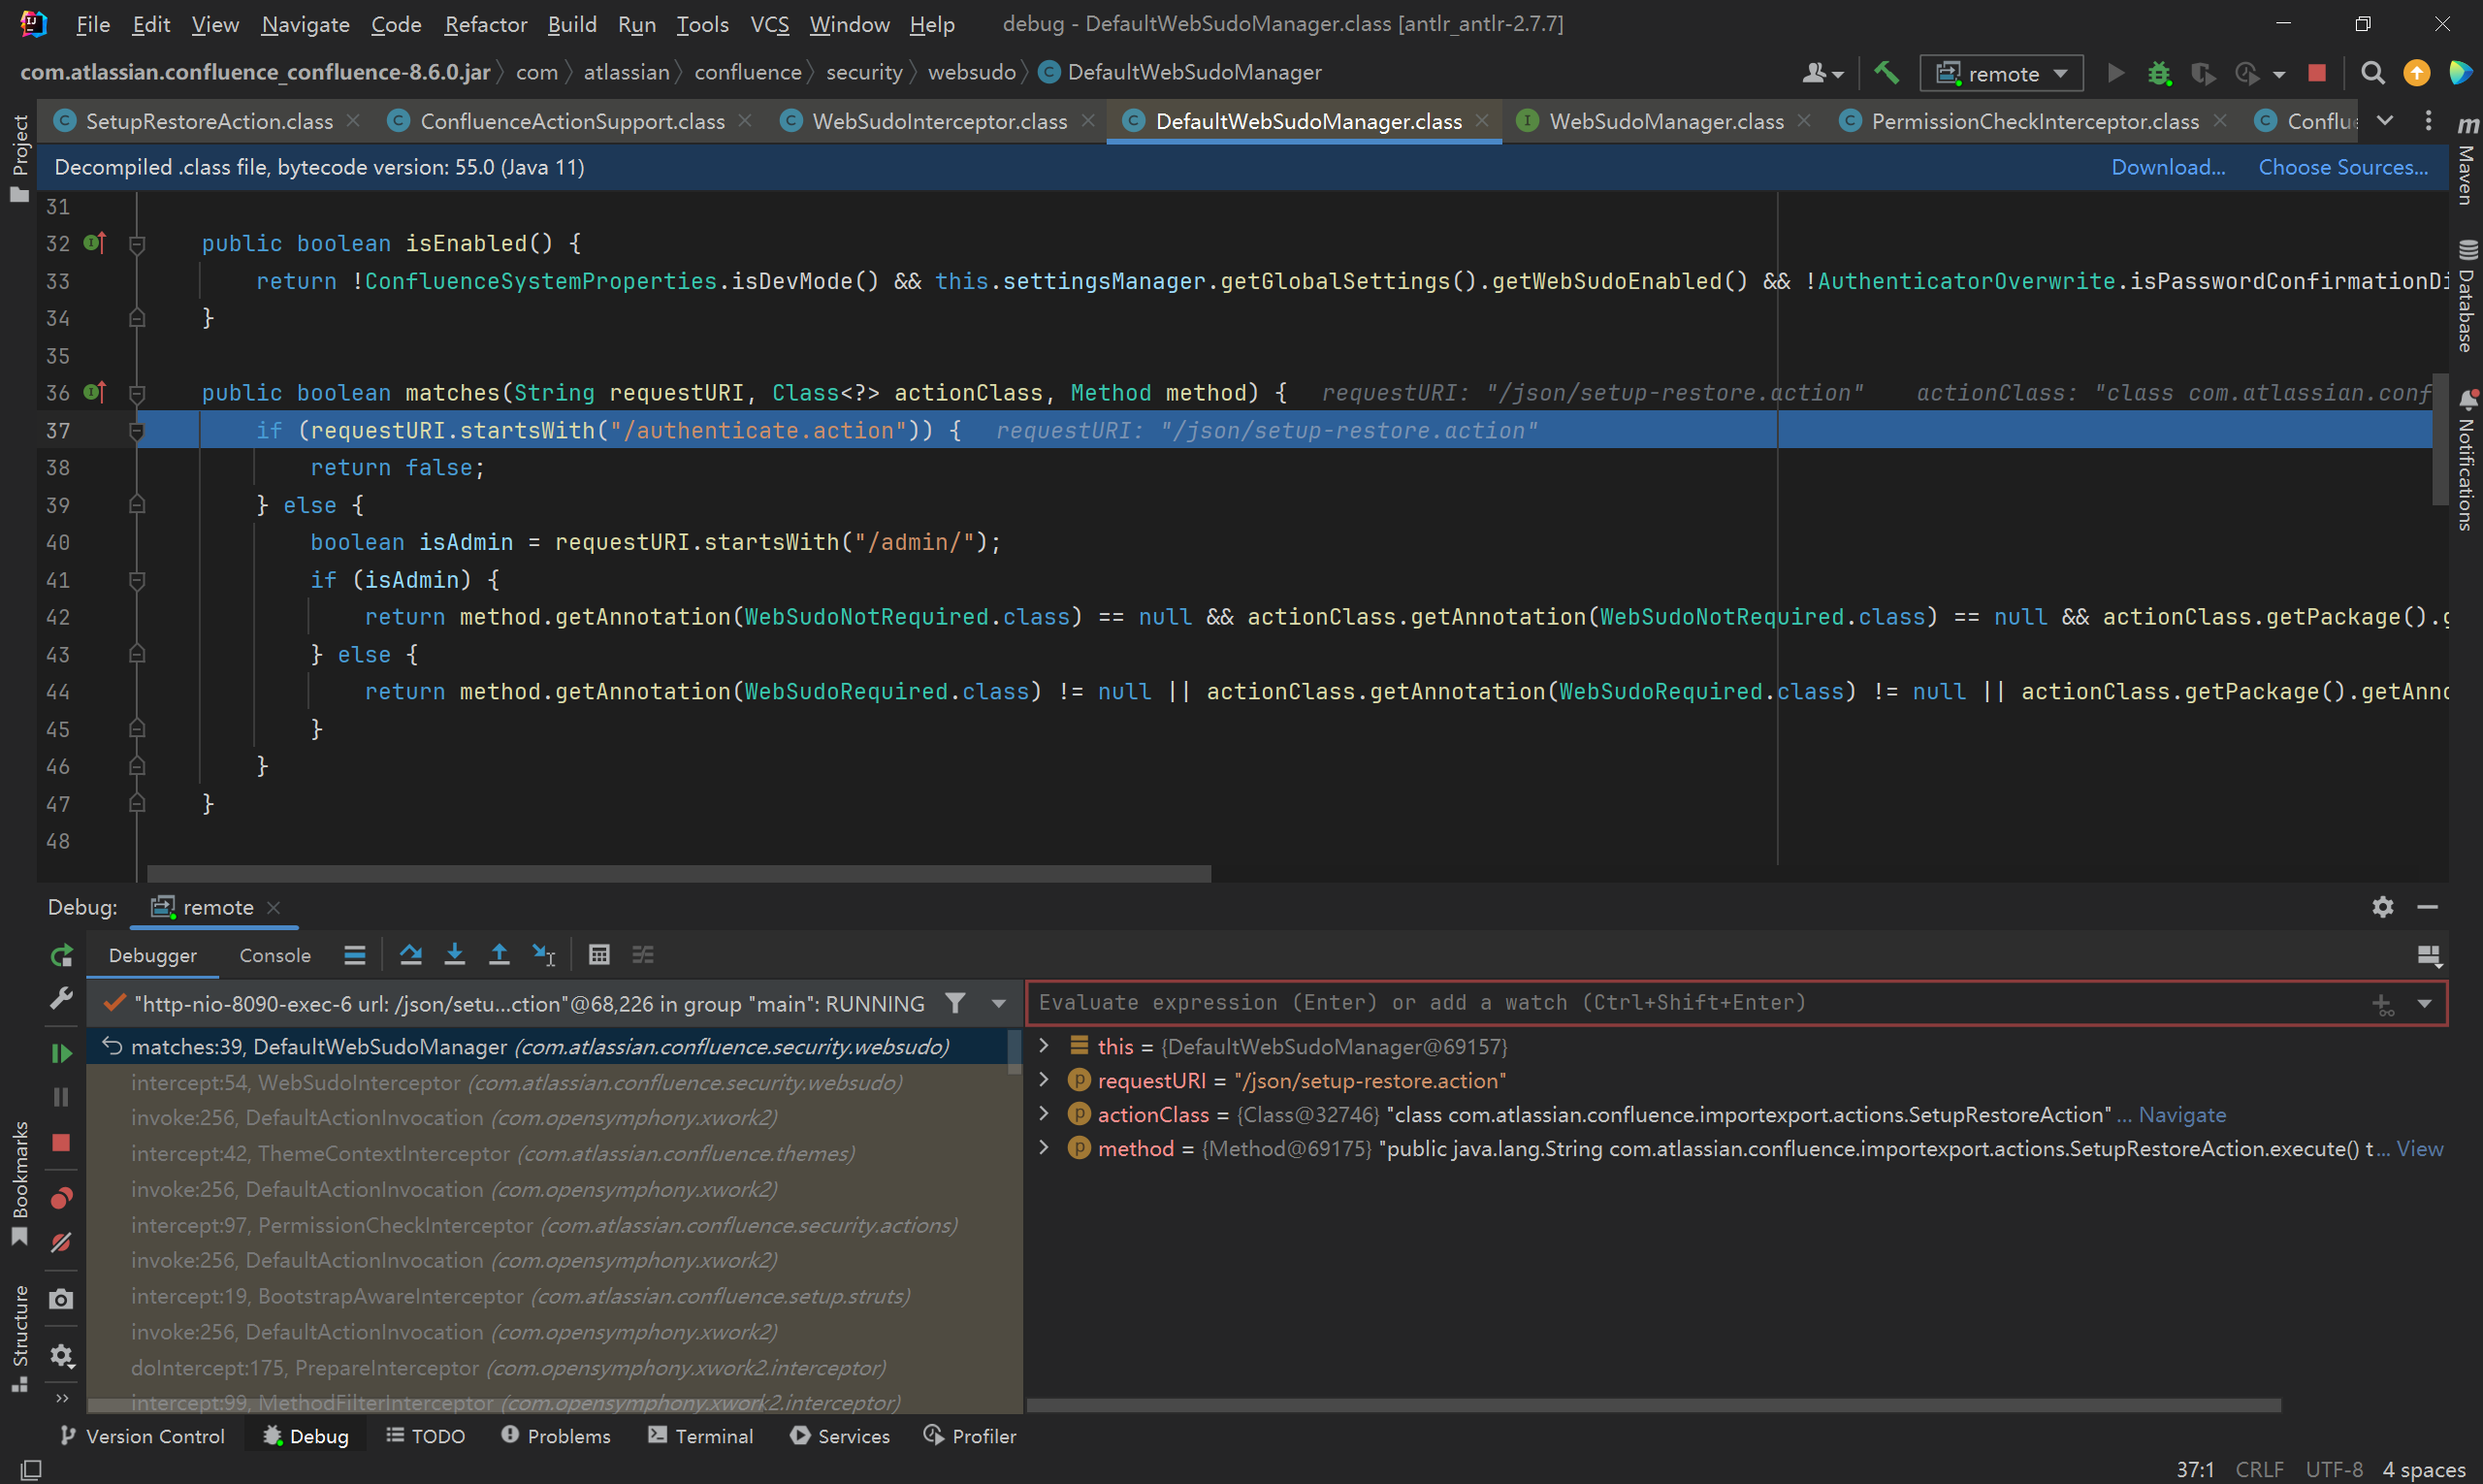Click the Step Into icon
Viewport: 2483px width, 1484px height.
pyautogui.click(x=454, y=955)
